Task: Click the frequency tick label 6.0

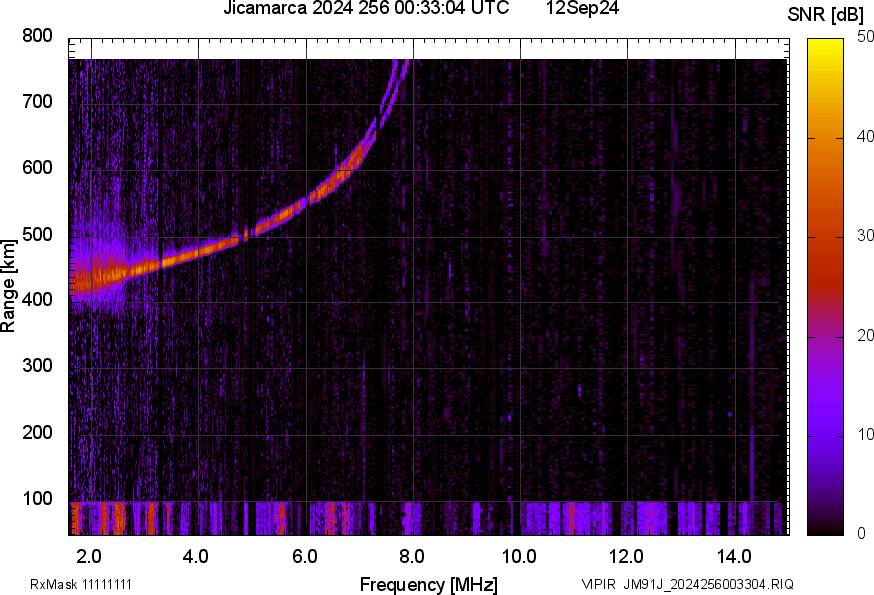Action: pyautogui.click(x=304, y=557)
